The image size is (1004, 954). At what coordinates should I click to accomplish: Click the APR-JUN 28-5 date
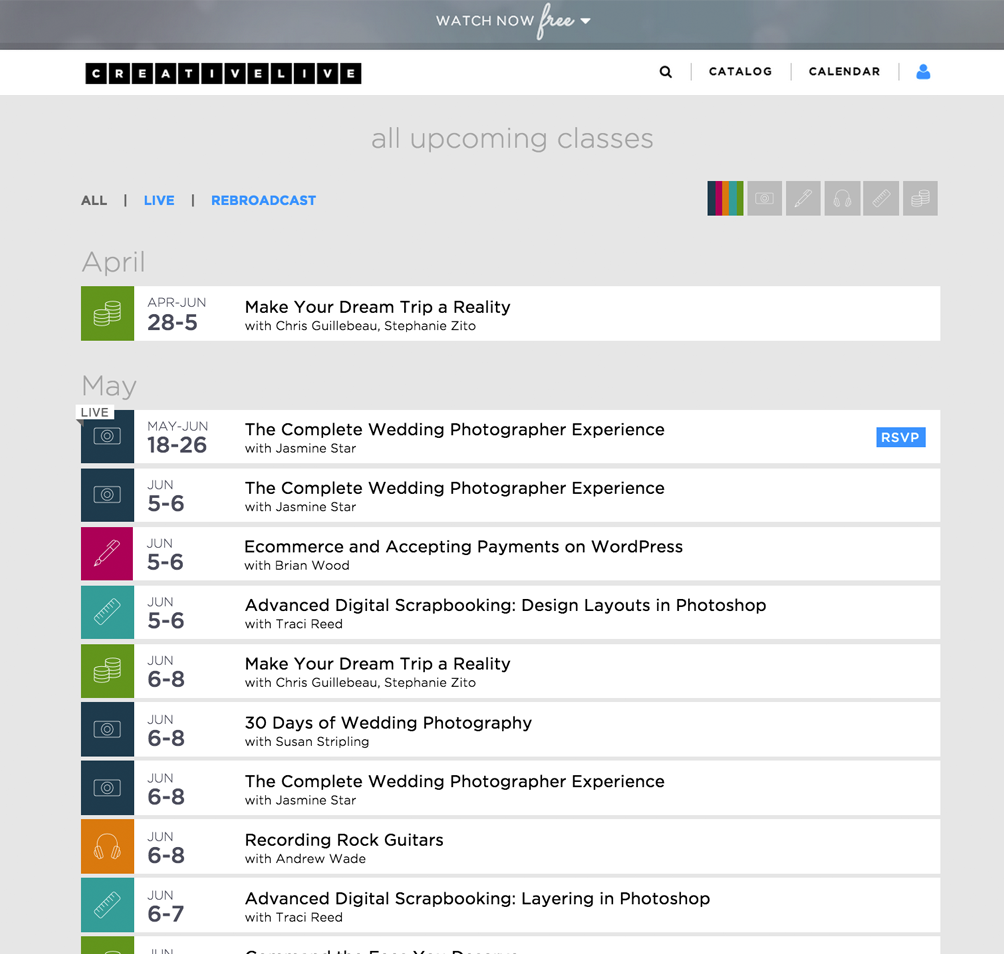[177, 314]
